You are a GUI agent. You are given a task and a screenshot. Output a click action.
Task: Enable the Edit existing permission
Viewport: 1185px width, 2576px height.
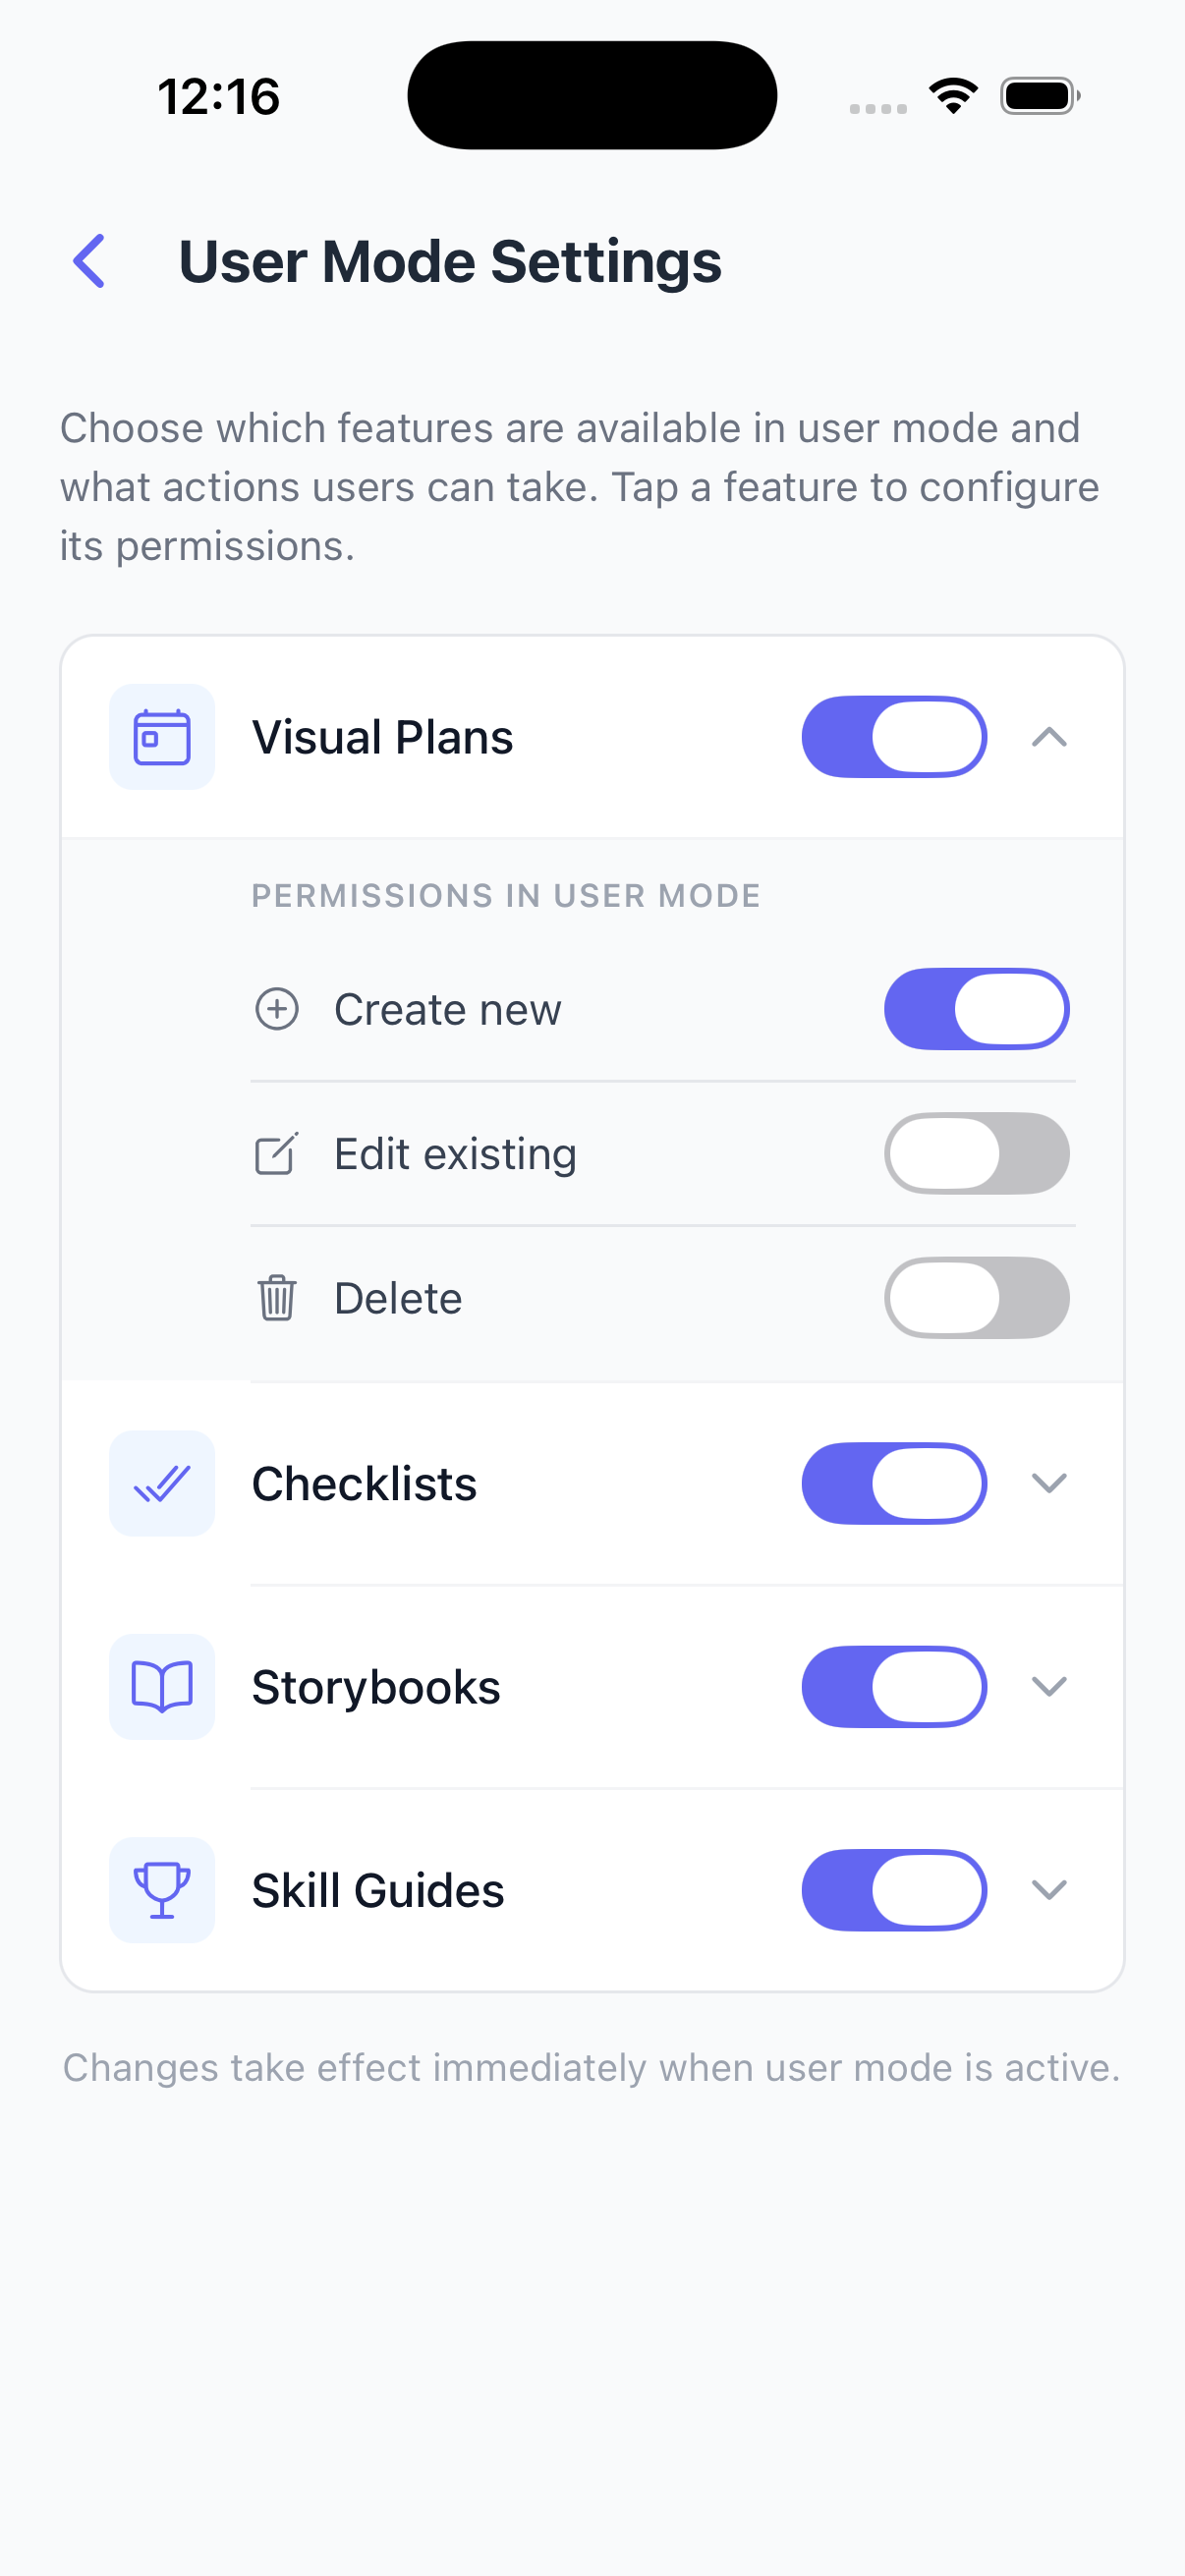tap(976, 1154)
